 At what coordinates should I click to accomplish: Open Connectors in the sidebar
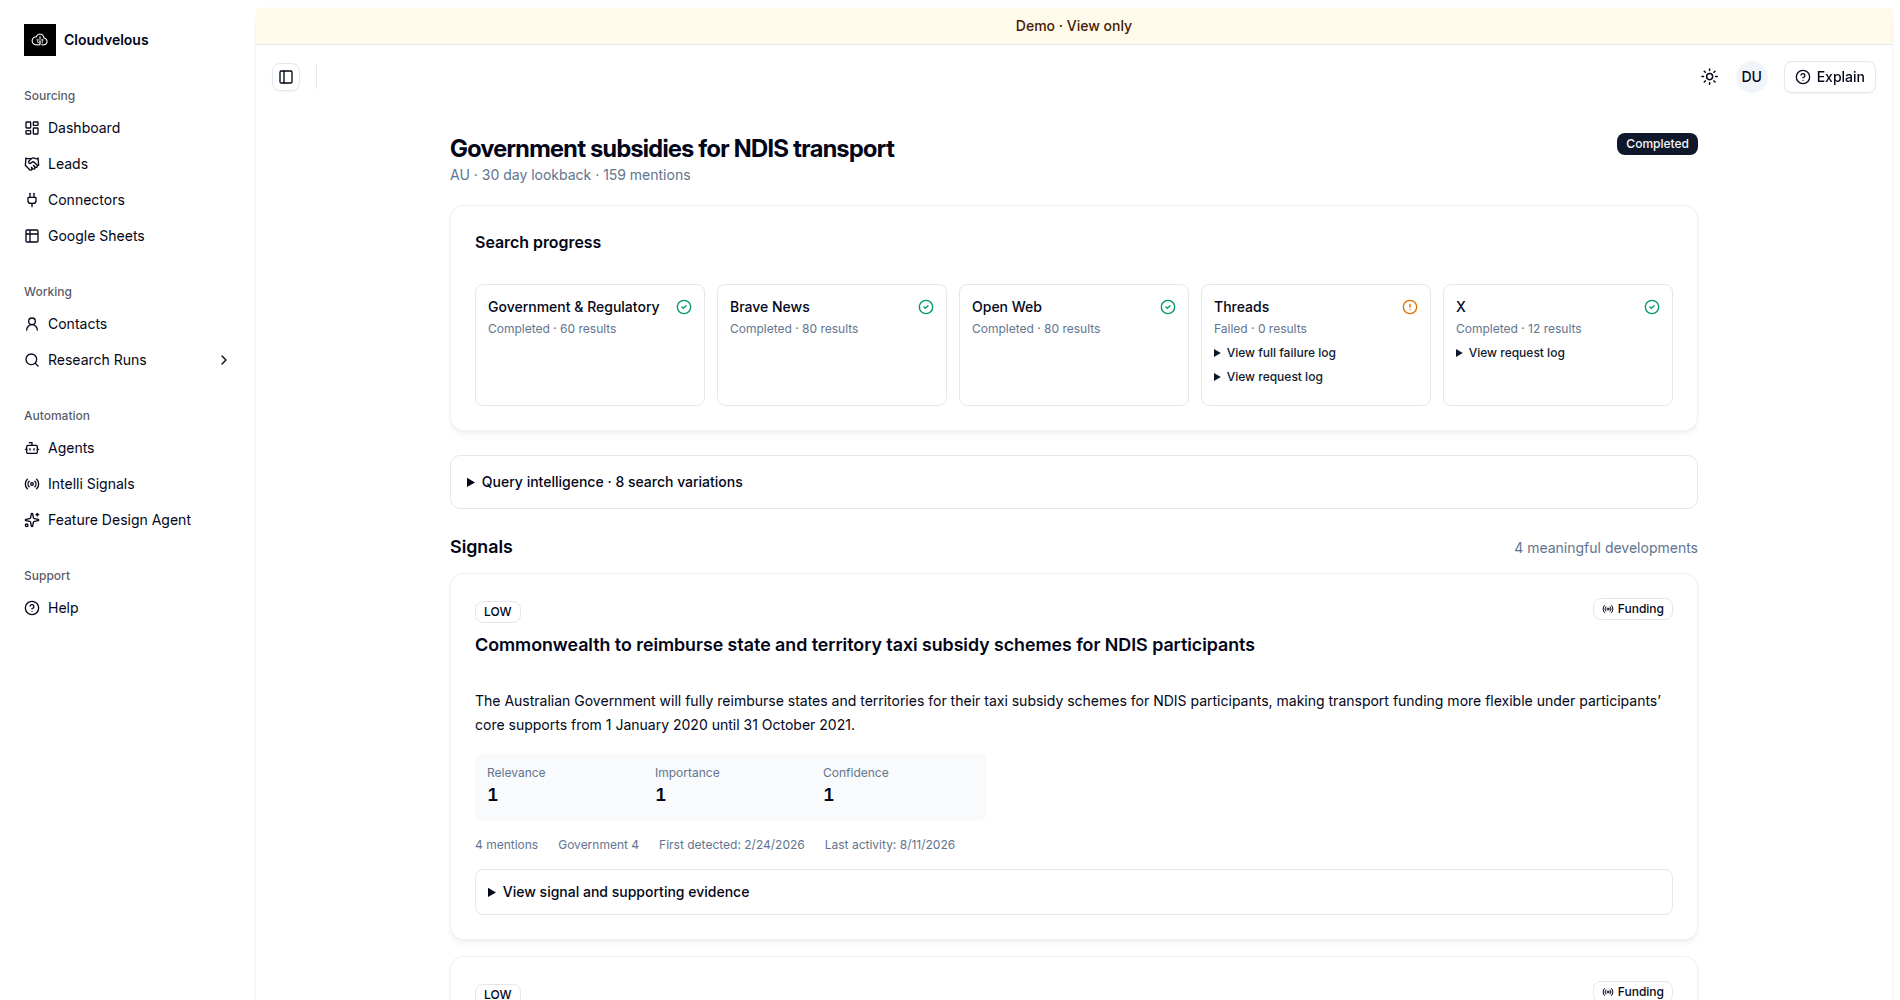128,200
